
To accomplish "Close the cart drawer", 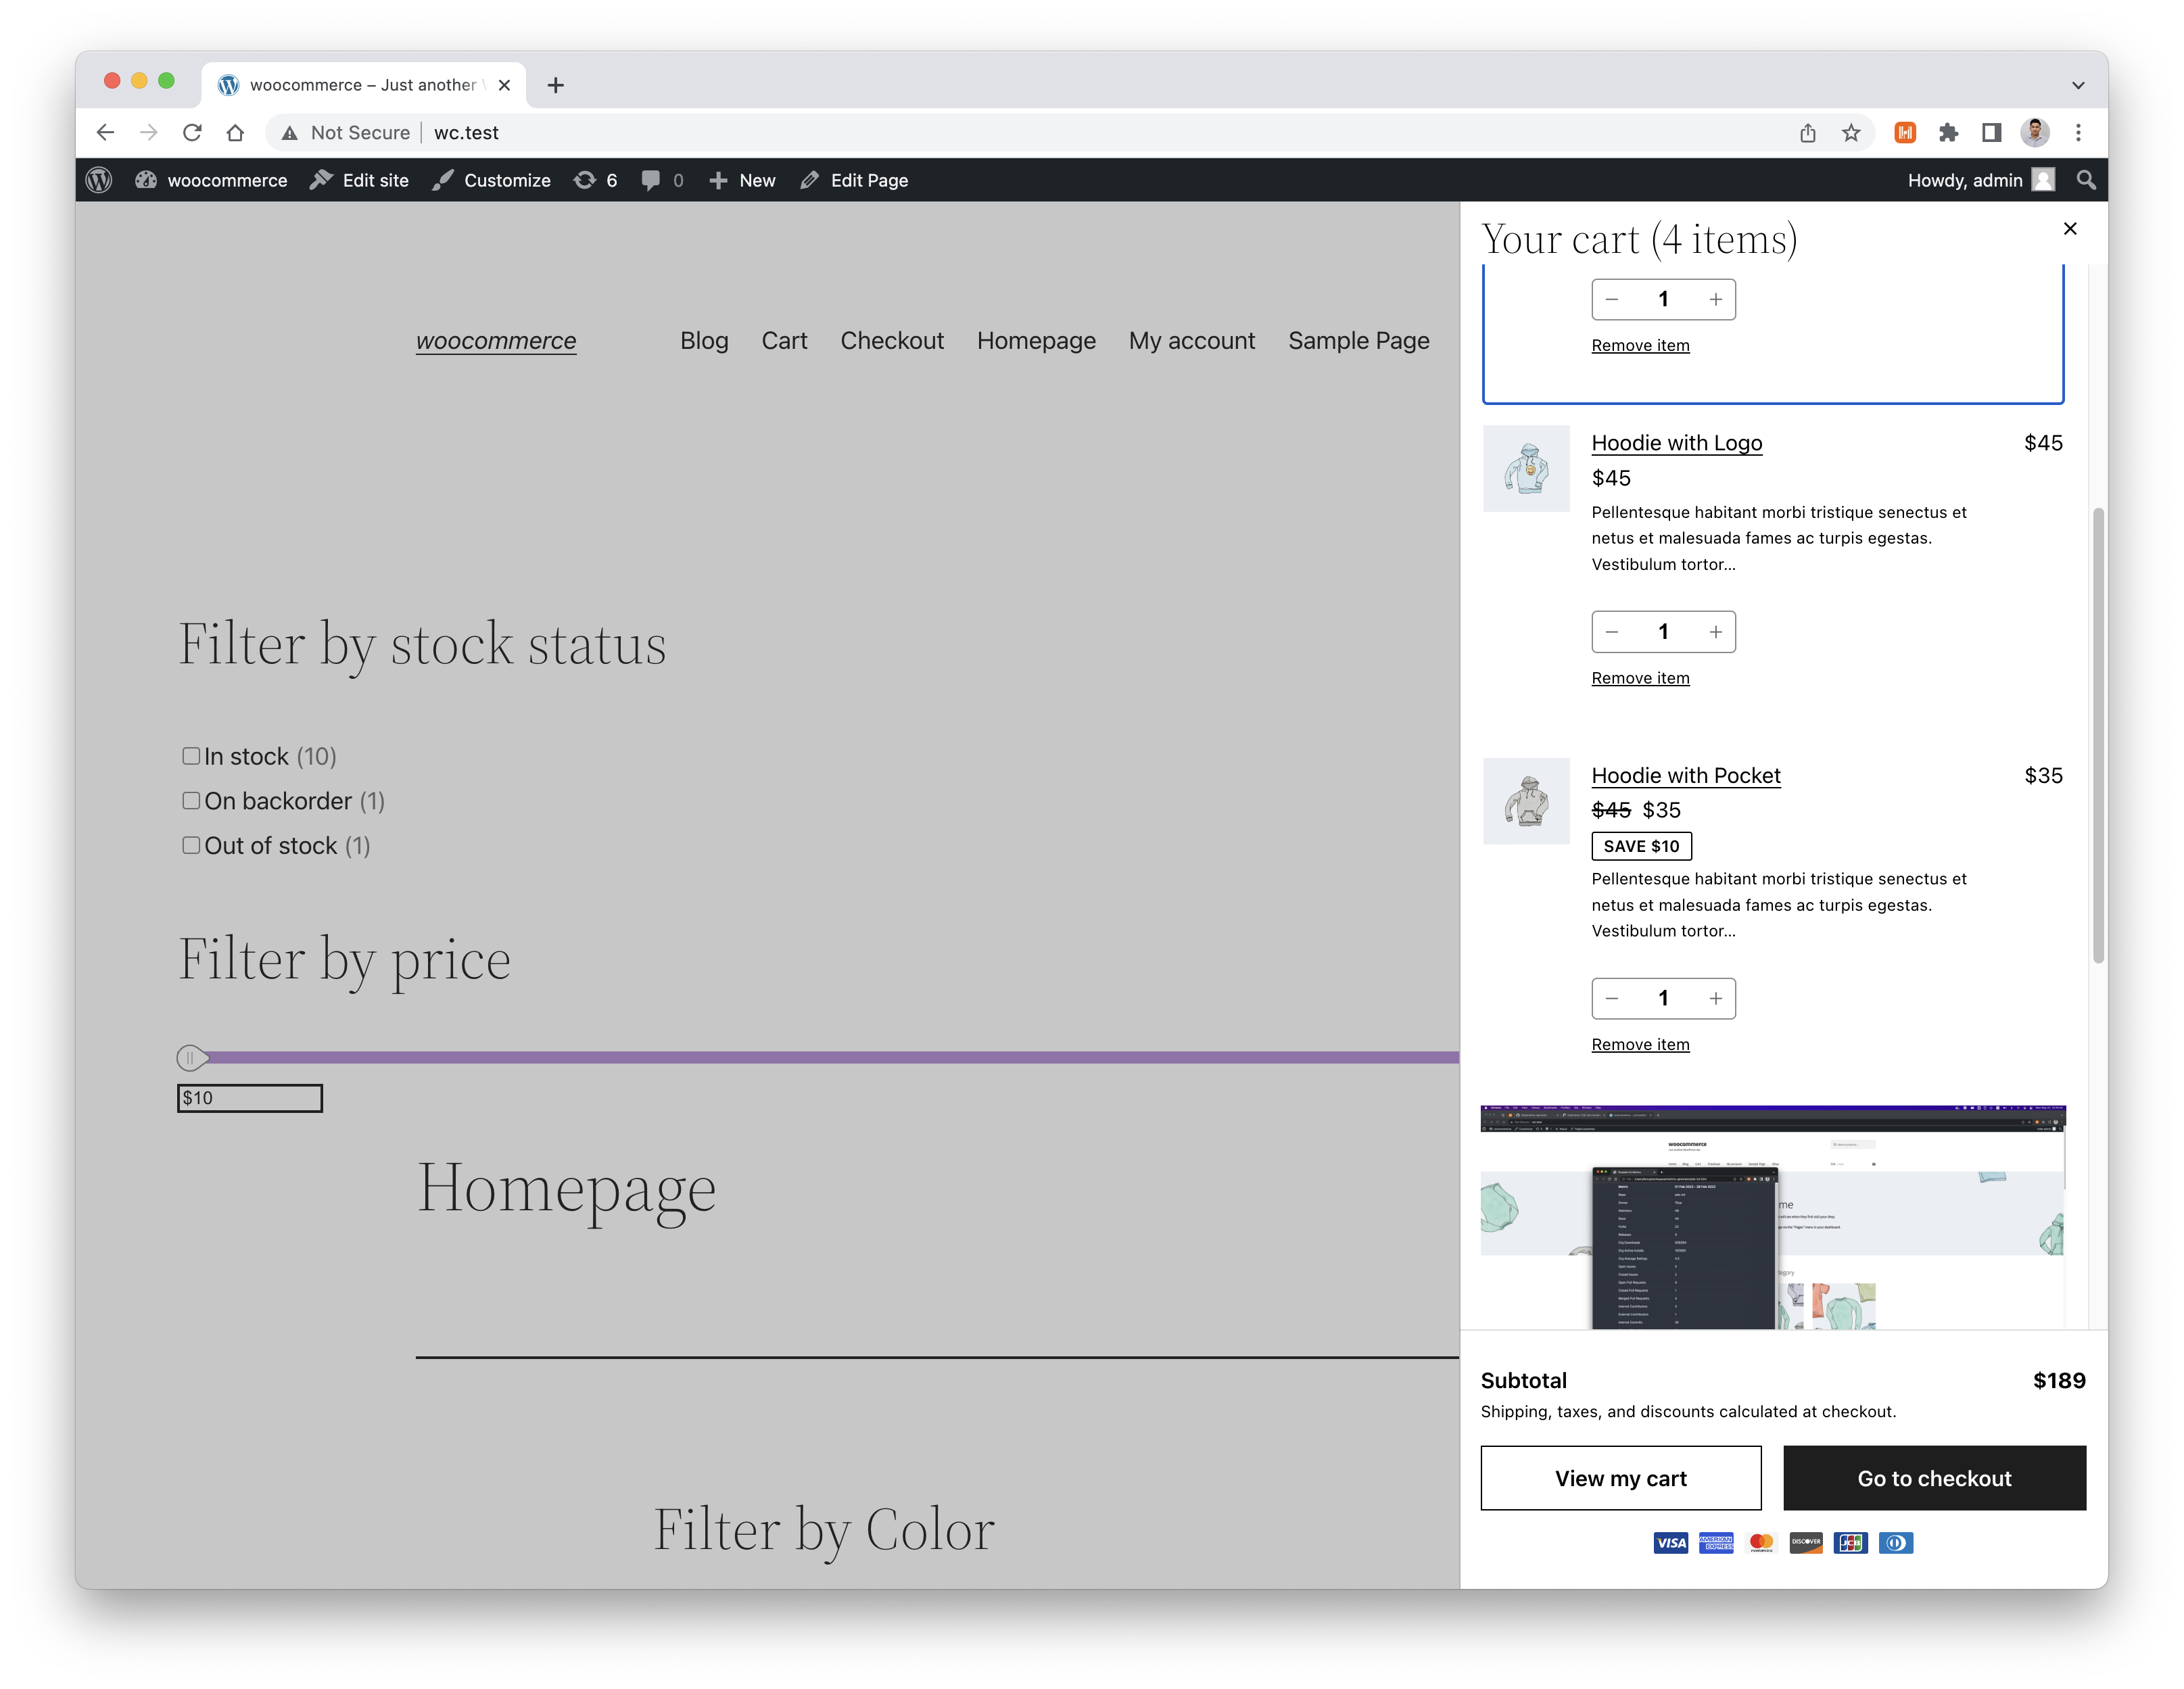I will click(x=2070, y=229).
